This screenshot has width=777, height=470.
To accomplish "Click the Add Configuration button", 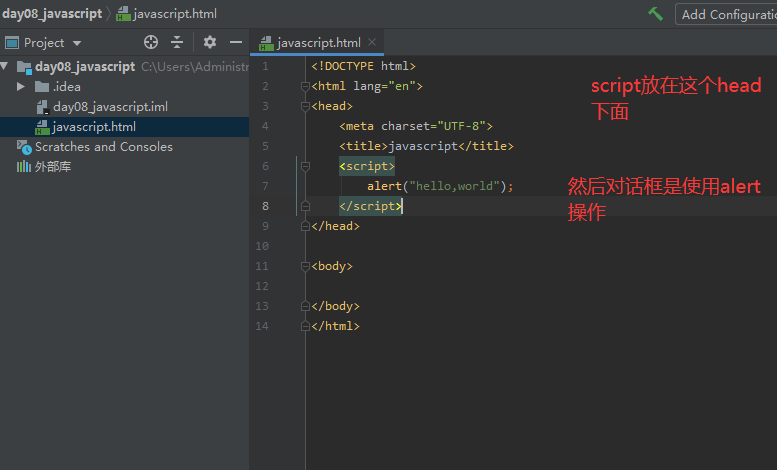I will [727, 14].
